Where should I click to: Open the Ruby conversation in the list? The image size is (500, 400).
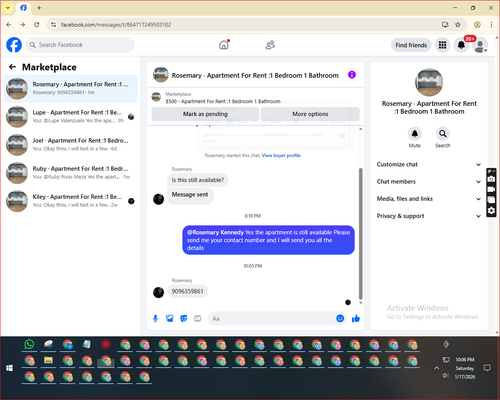click(x=70, y=173)
